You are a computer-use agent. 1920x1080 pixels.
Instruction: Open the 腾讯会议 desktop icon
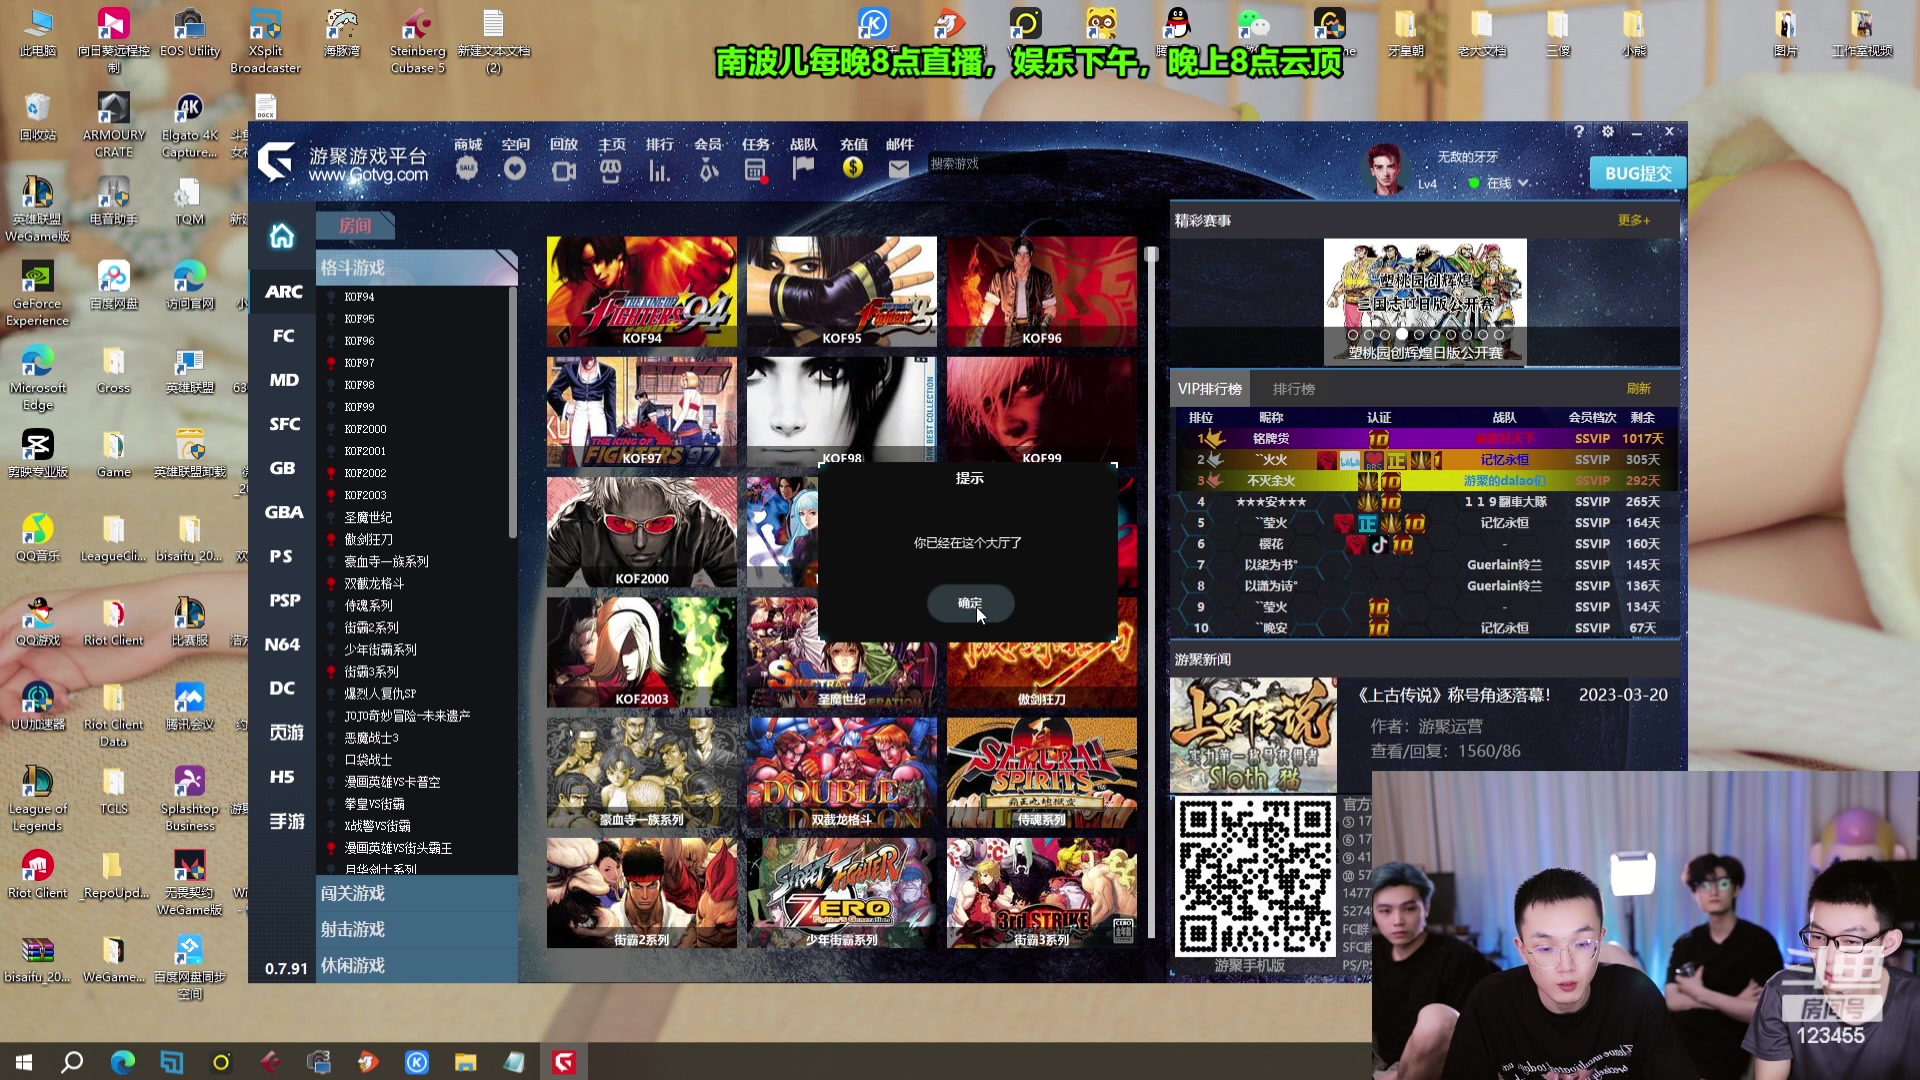coord(190,706)
